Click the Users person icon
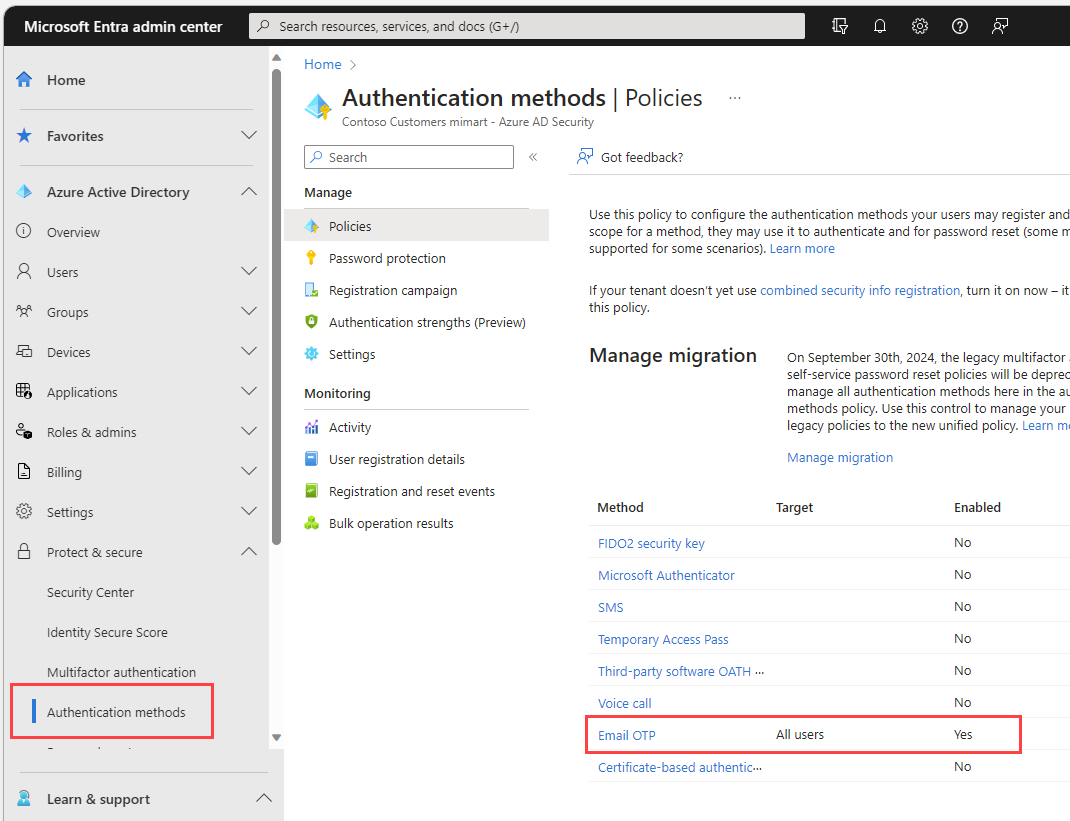The width and height of the screenshot is (1070, 821). (x=24, y=272)
